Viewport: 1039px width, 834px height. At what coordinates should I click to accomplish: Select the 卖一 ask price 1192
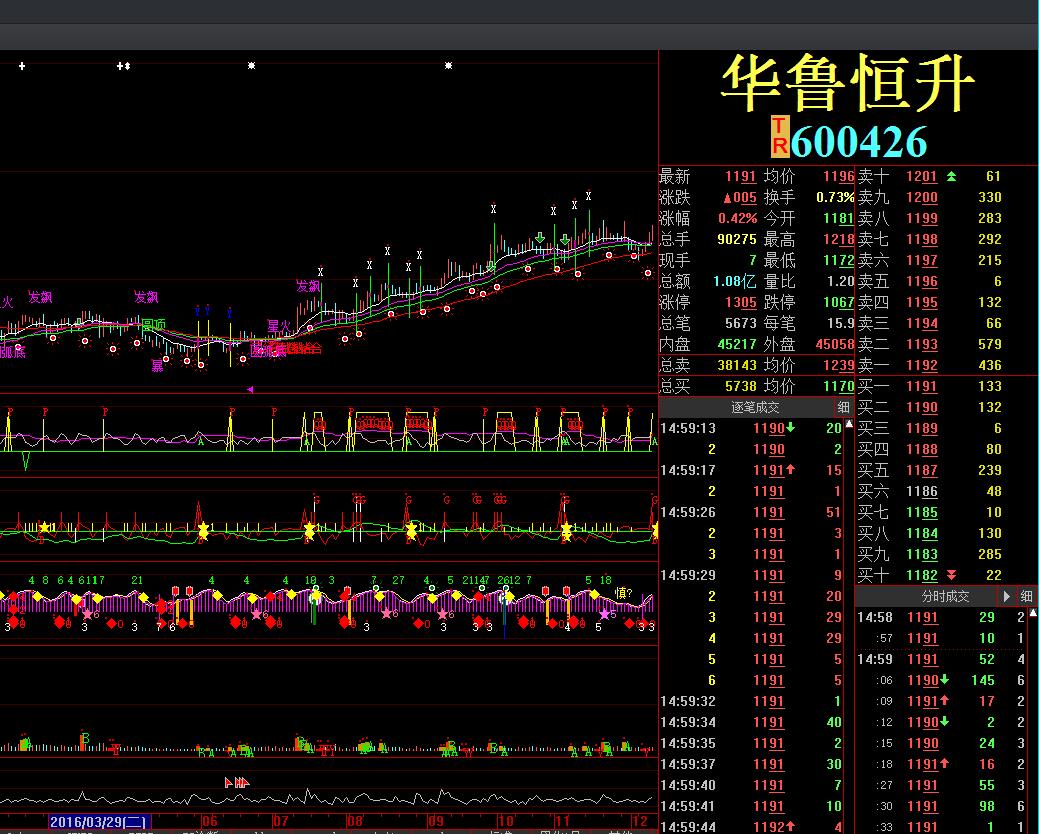(x=922, y=365)
